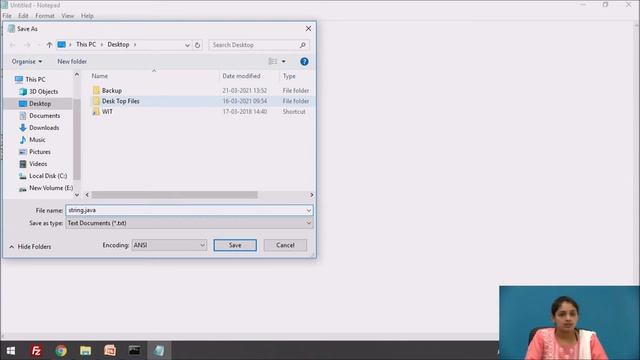Close the Save As dialog
The image size is (640, 360).
point(308,29)
